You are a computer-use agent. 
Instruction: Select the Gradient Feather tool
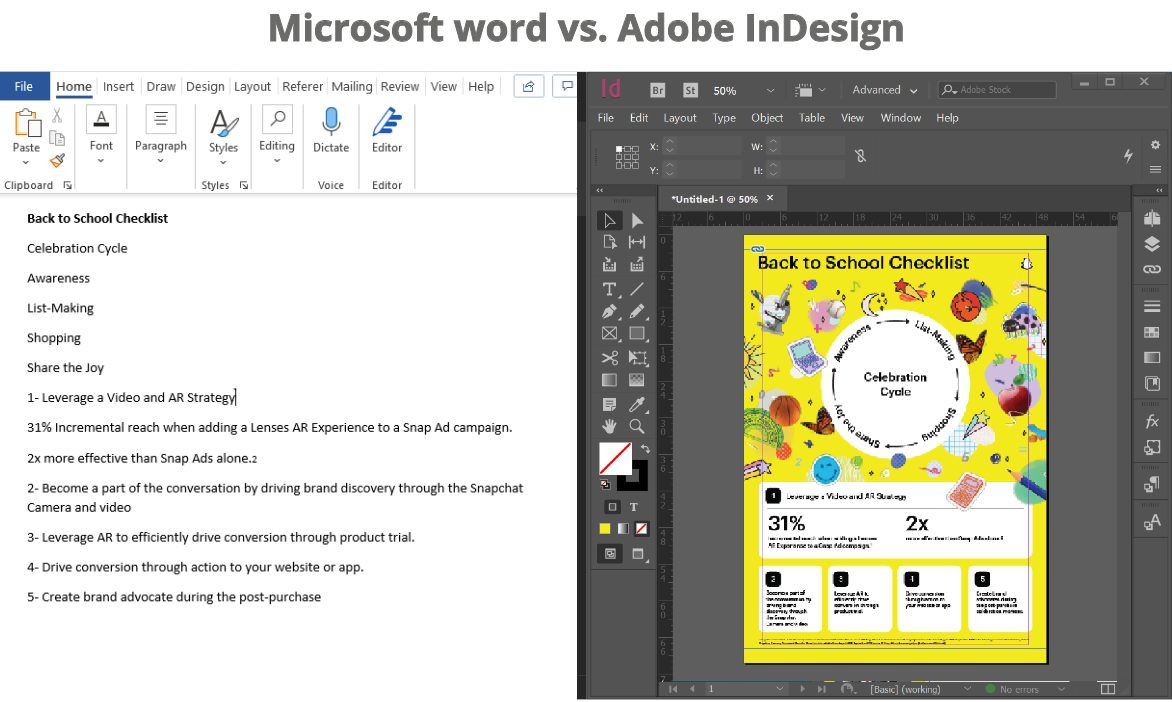[637, 381]
